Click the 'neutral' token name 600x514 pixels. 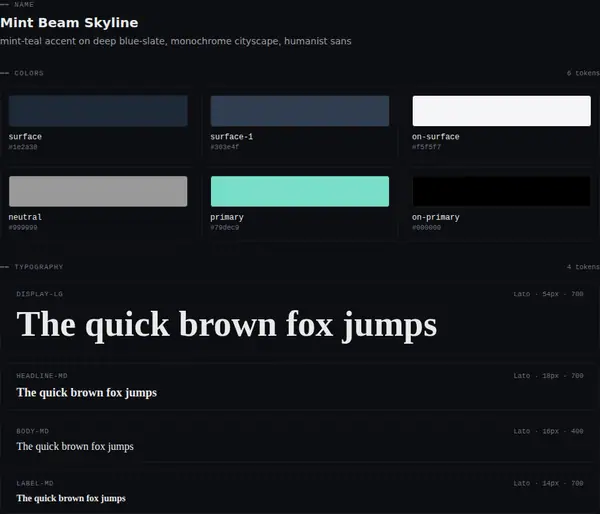(25, 217)
